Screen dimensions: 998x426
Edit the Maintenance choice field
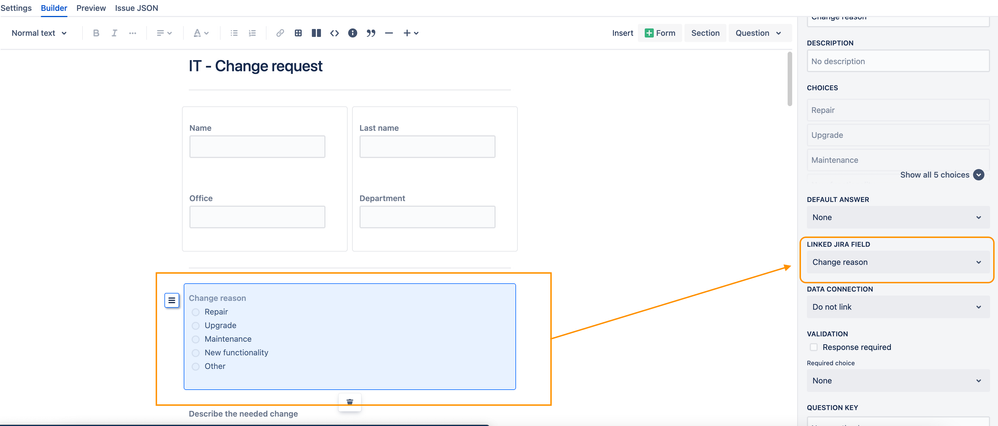coord(898,160)
